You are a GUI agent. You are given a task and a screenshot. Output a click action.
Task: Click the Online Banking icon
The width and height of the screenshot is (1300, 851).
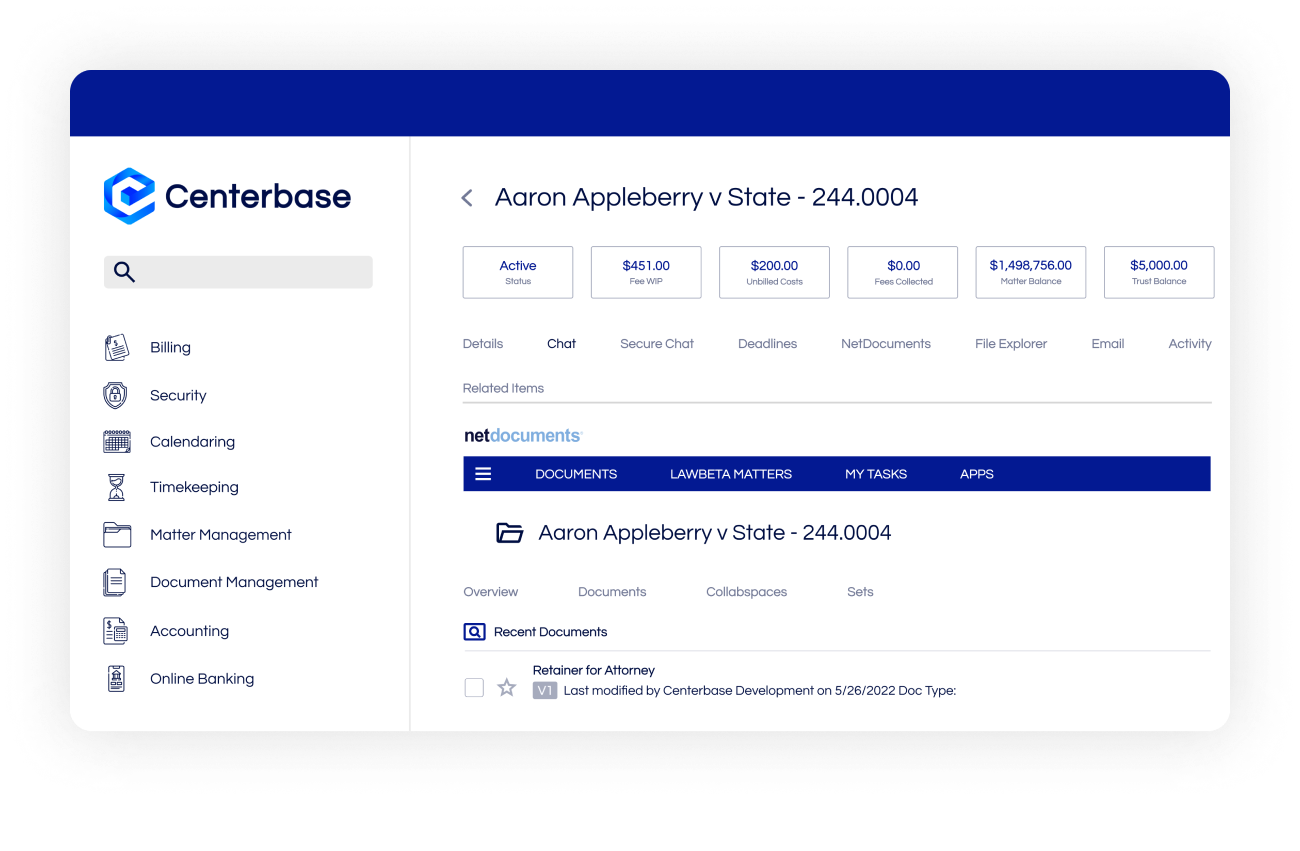(x=116, y=679)
